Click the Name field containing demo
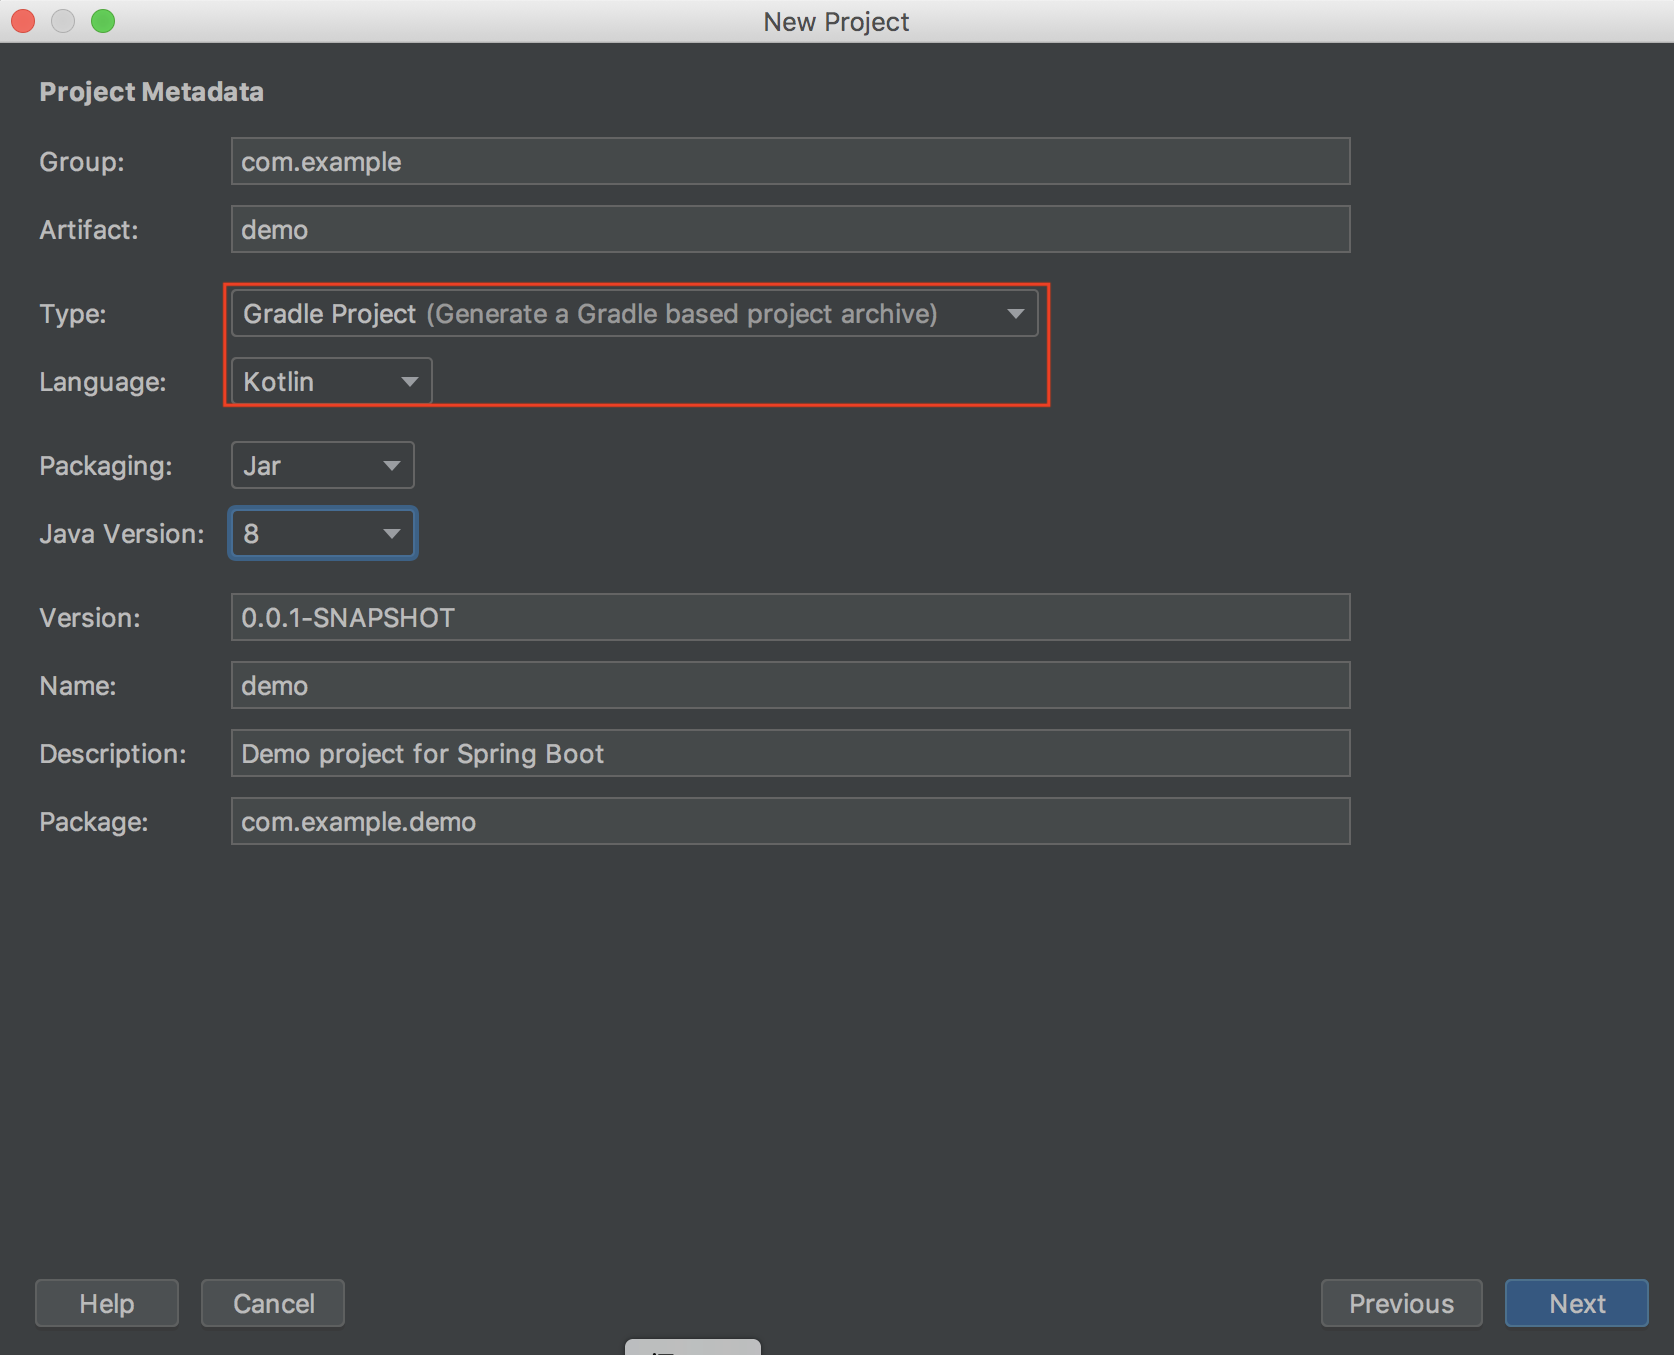Image resolution: width=1674 pixels, height=1355 pixels. point(790,685)
